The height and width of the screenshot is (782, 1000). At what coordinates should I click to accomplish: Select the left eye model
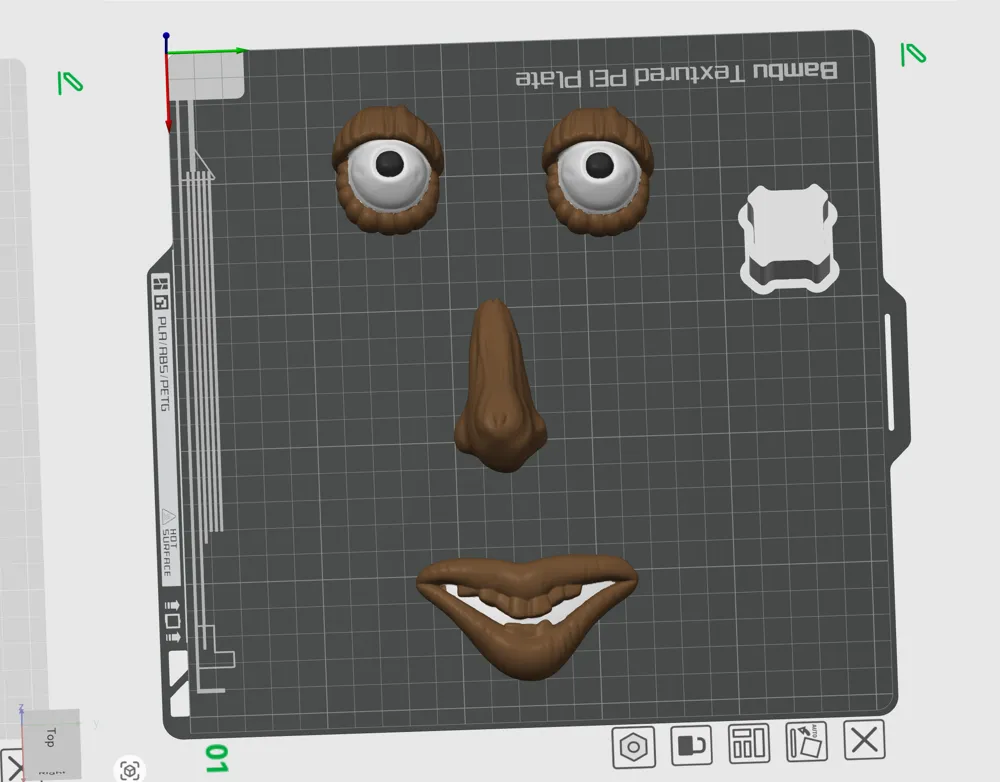[x=388, y=170]
